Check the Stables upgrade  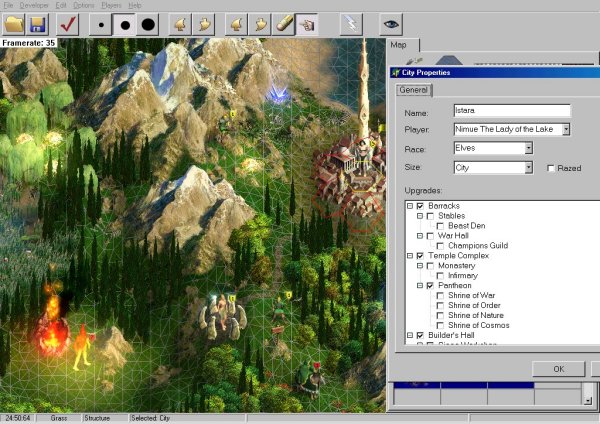tap(430, 216)
